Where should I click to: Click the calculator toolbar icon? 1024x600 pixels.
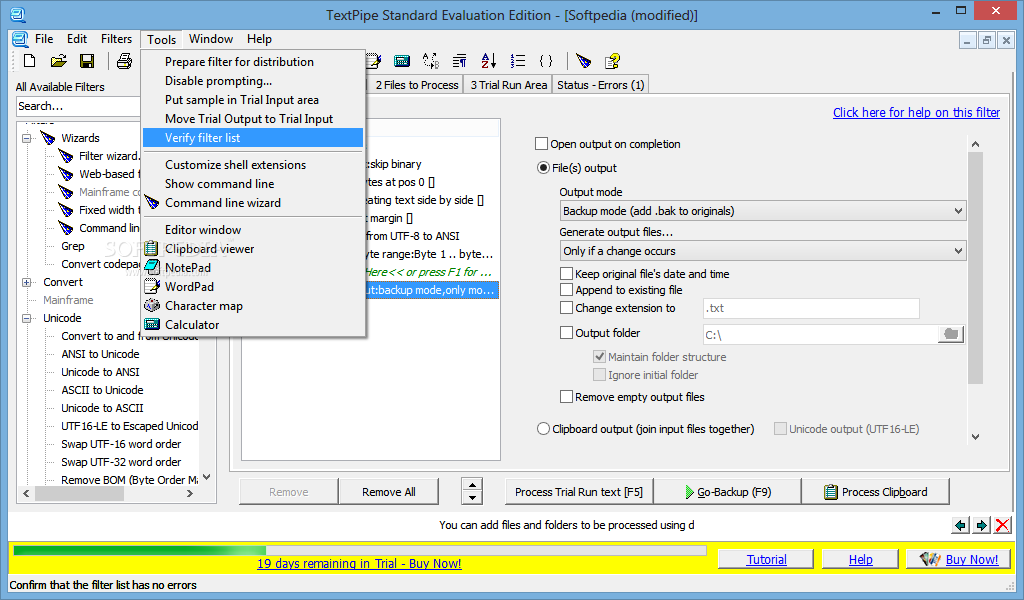pos(402,61)
